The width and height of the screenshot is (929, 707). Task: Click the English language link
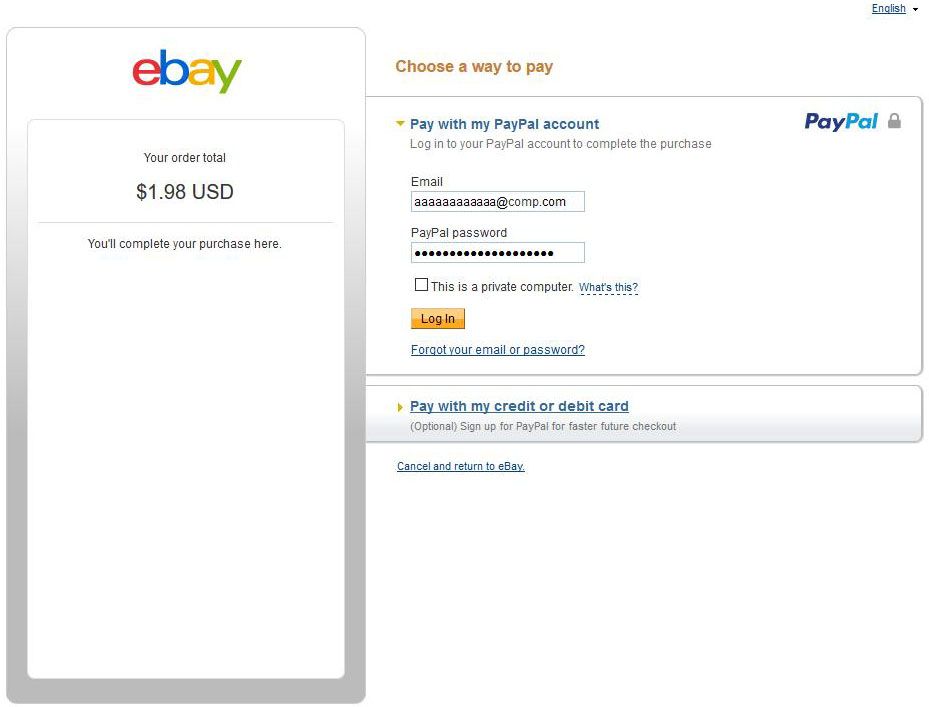pyautogui.click(x=888, y=9)
